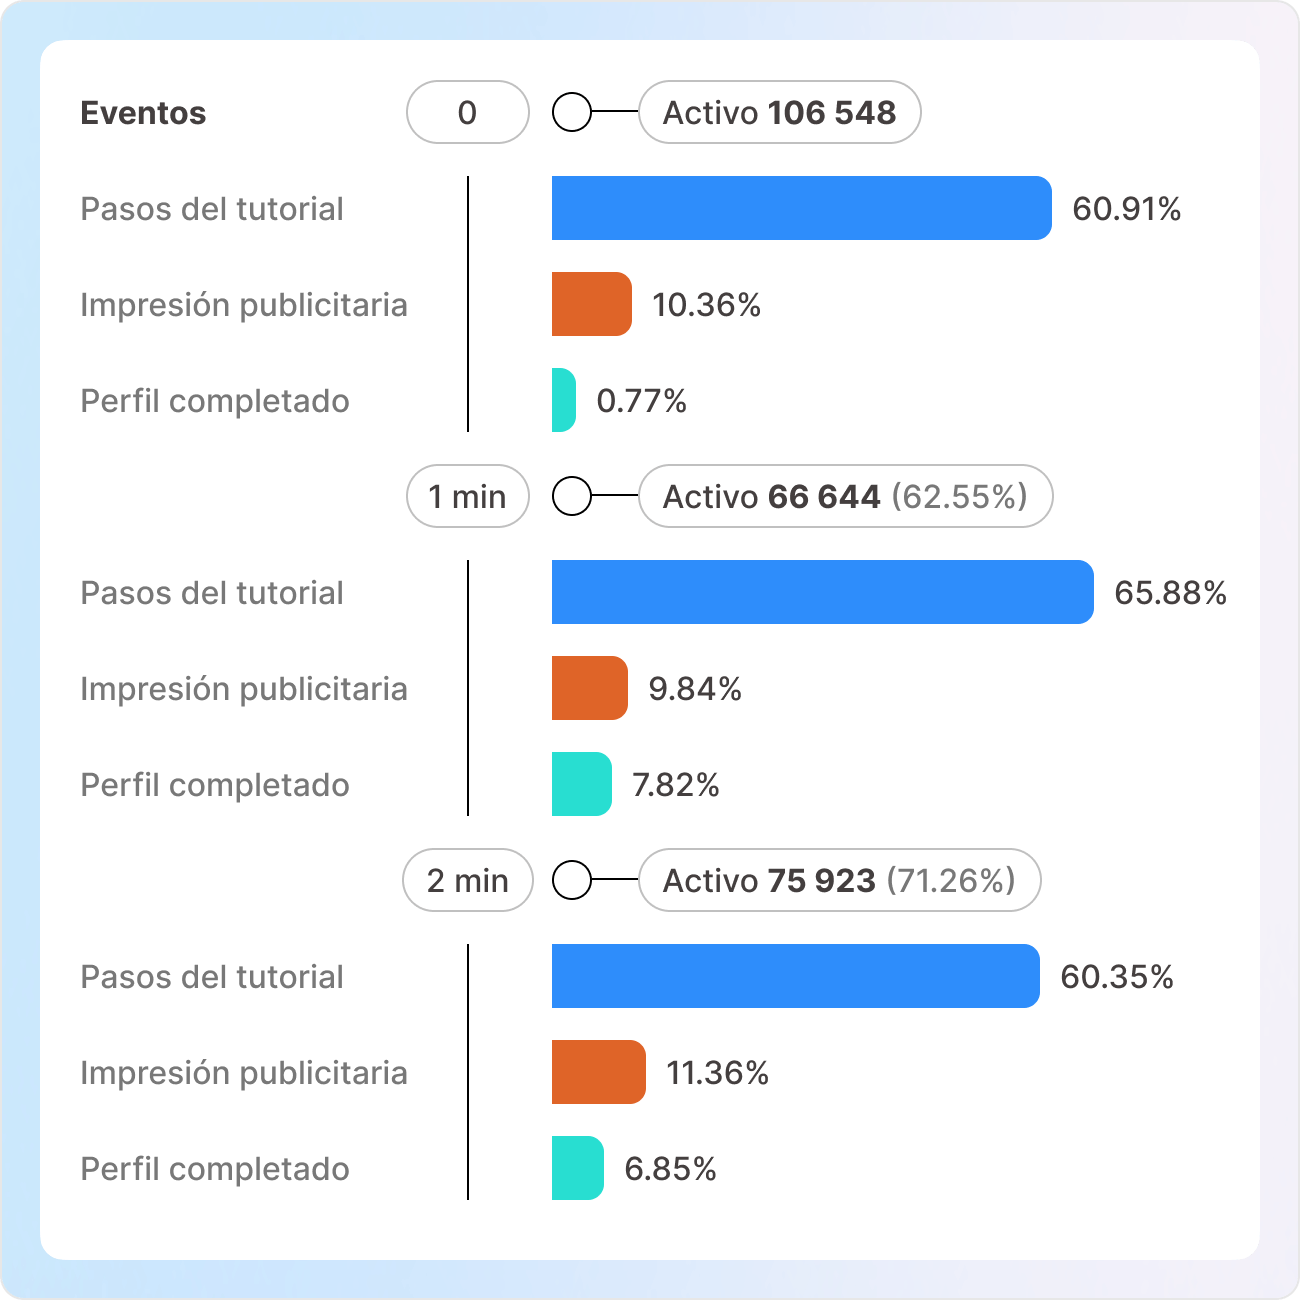Click the circle marker at 2 min
The width and height of the screenshot is (1300, 1300).
[x=572, y=880]
